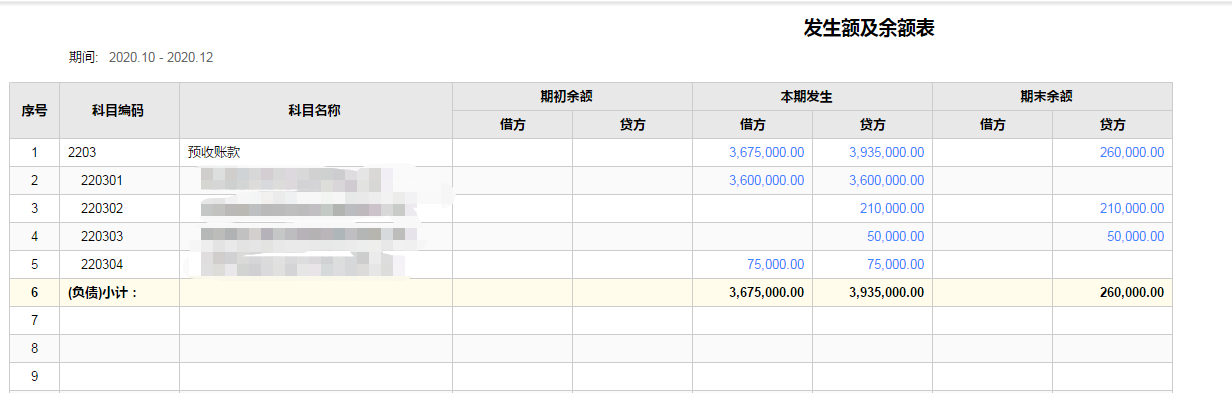Select sub-account 220301
This screenshot has width=1232, height=393.
tap(102, 181)
